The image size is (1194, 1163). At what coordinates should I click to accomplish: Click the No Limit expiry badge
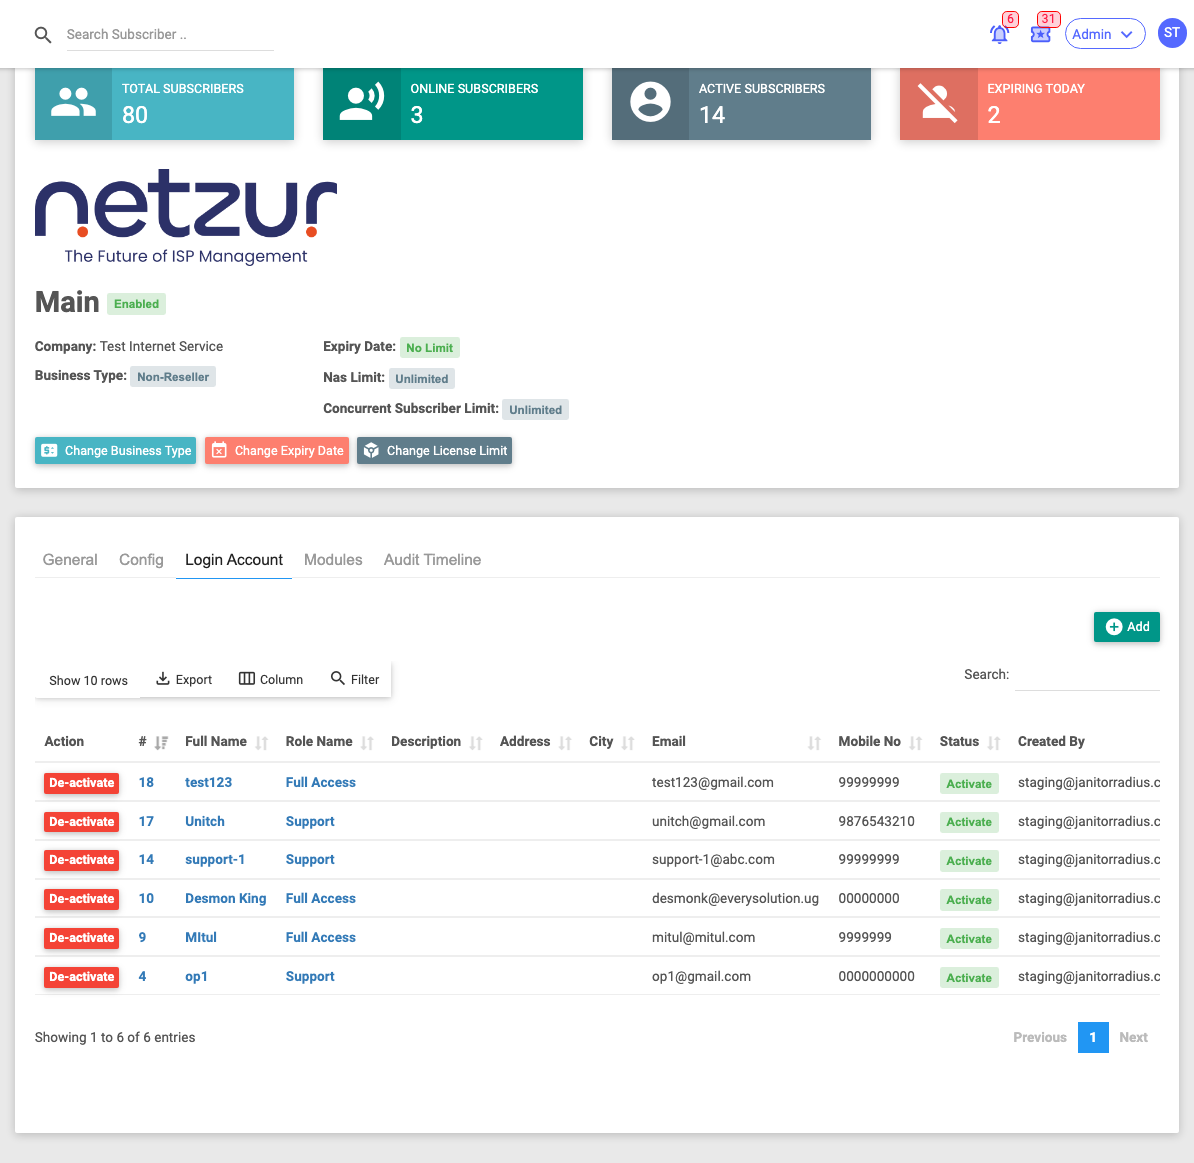point(429,348)
